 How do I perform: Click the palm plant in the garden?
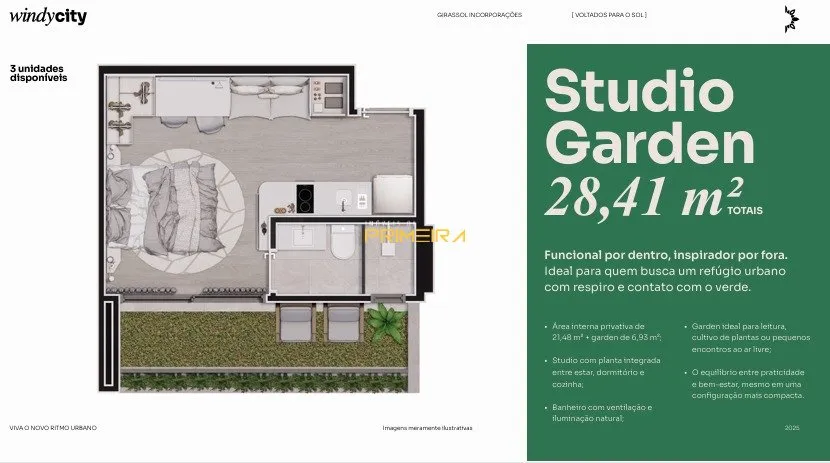[386, 322]
